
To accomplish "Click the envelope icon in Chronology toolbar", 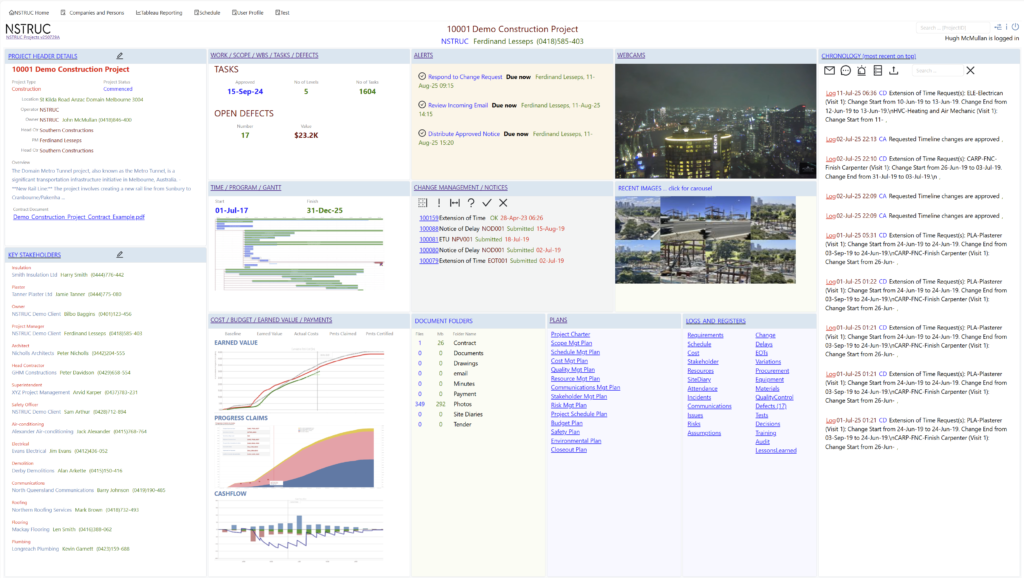I will [x=829, y=71].
